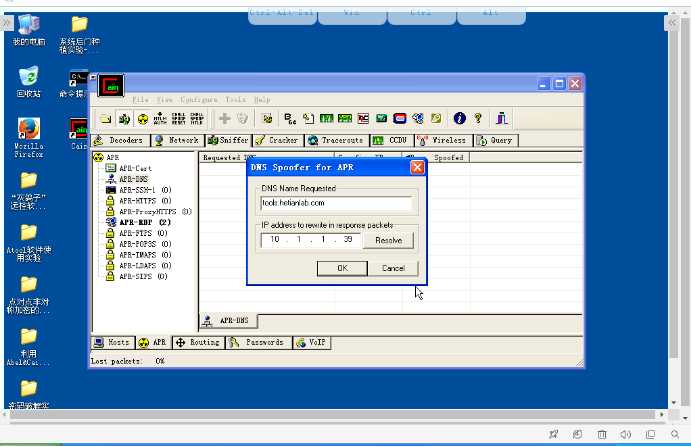This screenshot has width=691, height=447.
Task: Open the VoIP bottom tab
Action: click(x=312, y=343)
